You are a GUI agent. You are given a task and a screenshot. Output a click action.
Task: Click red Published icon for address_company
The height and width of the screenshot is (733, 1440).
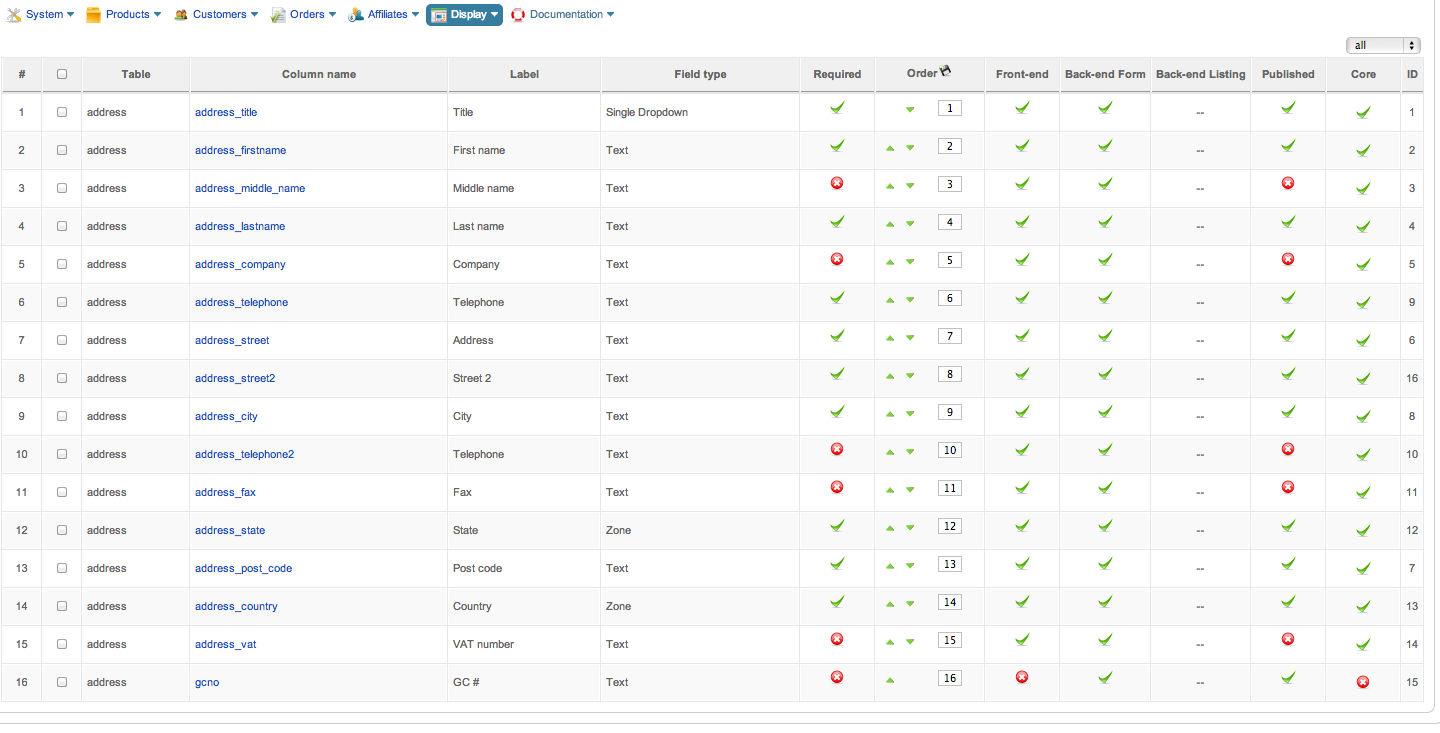(x=1288, y=259)
